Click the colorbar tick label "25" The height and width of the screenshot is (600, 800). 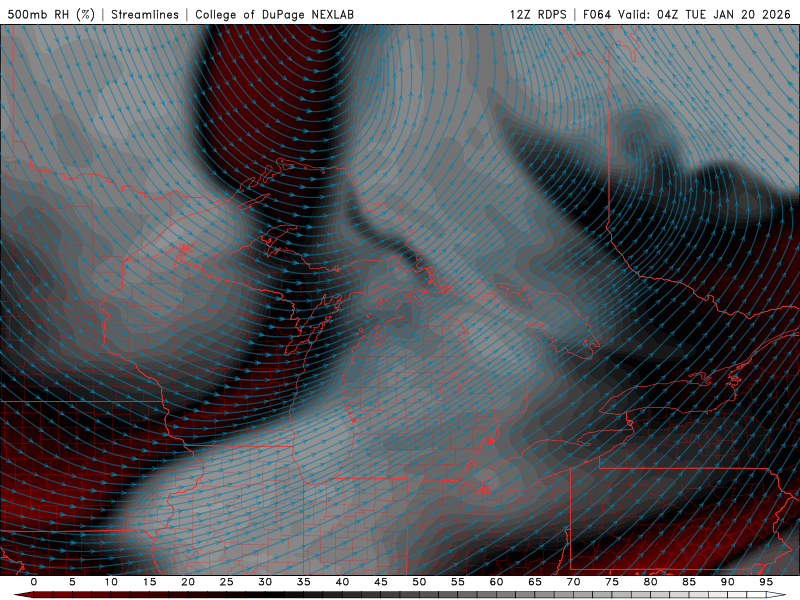coord(227,582)
